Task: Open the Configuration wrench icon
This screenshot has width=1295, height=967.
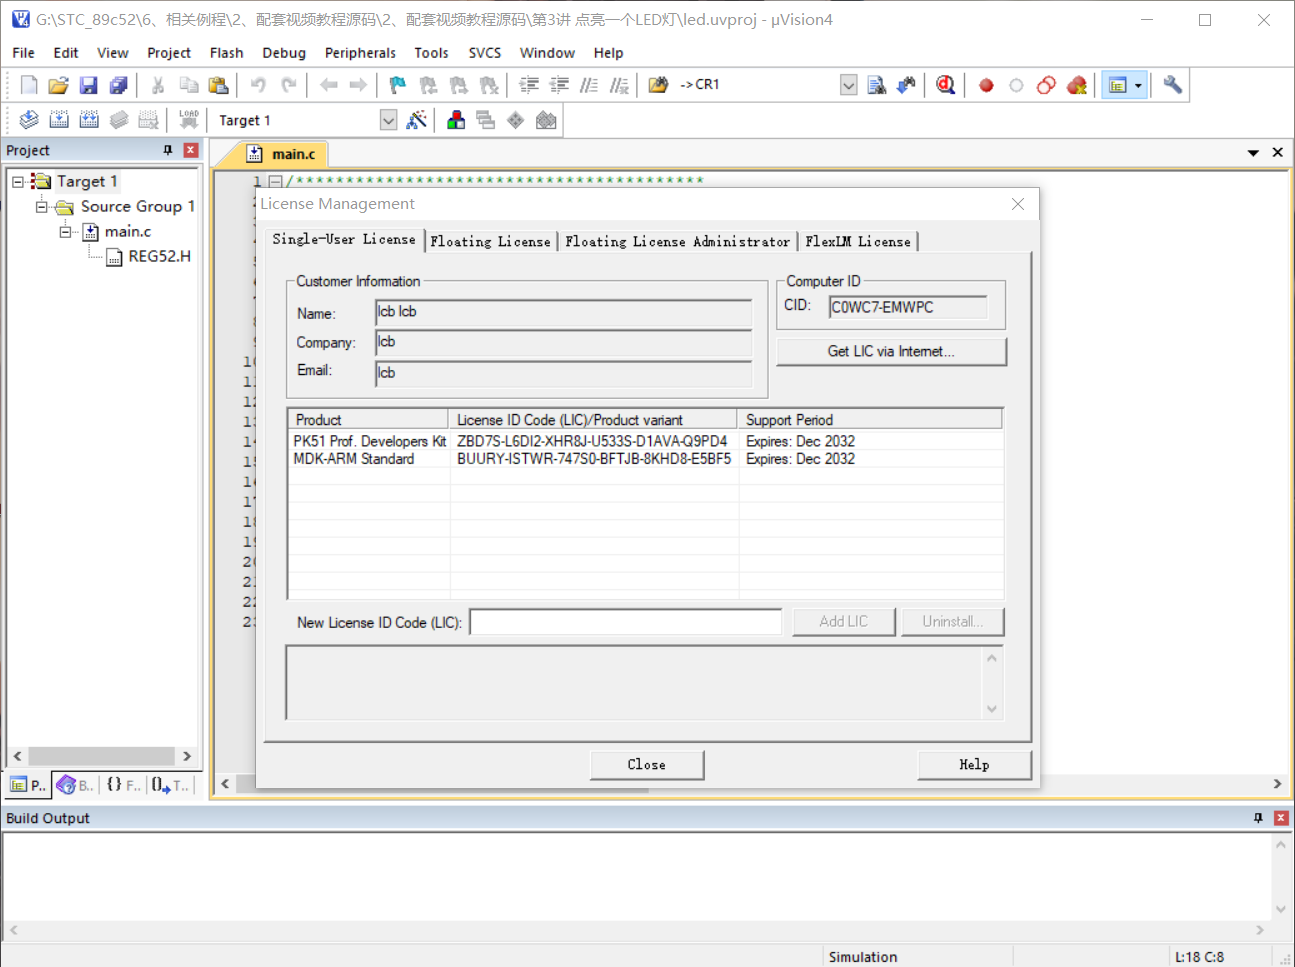Action: pyautogui.click(x=1173, y=85)
